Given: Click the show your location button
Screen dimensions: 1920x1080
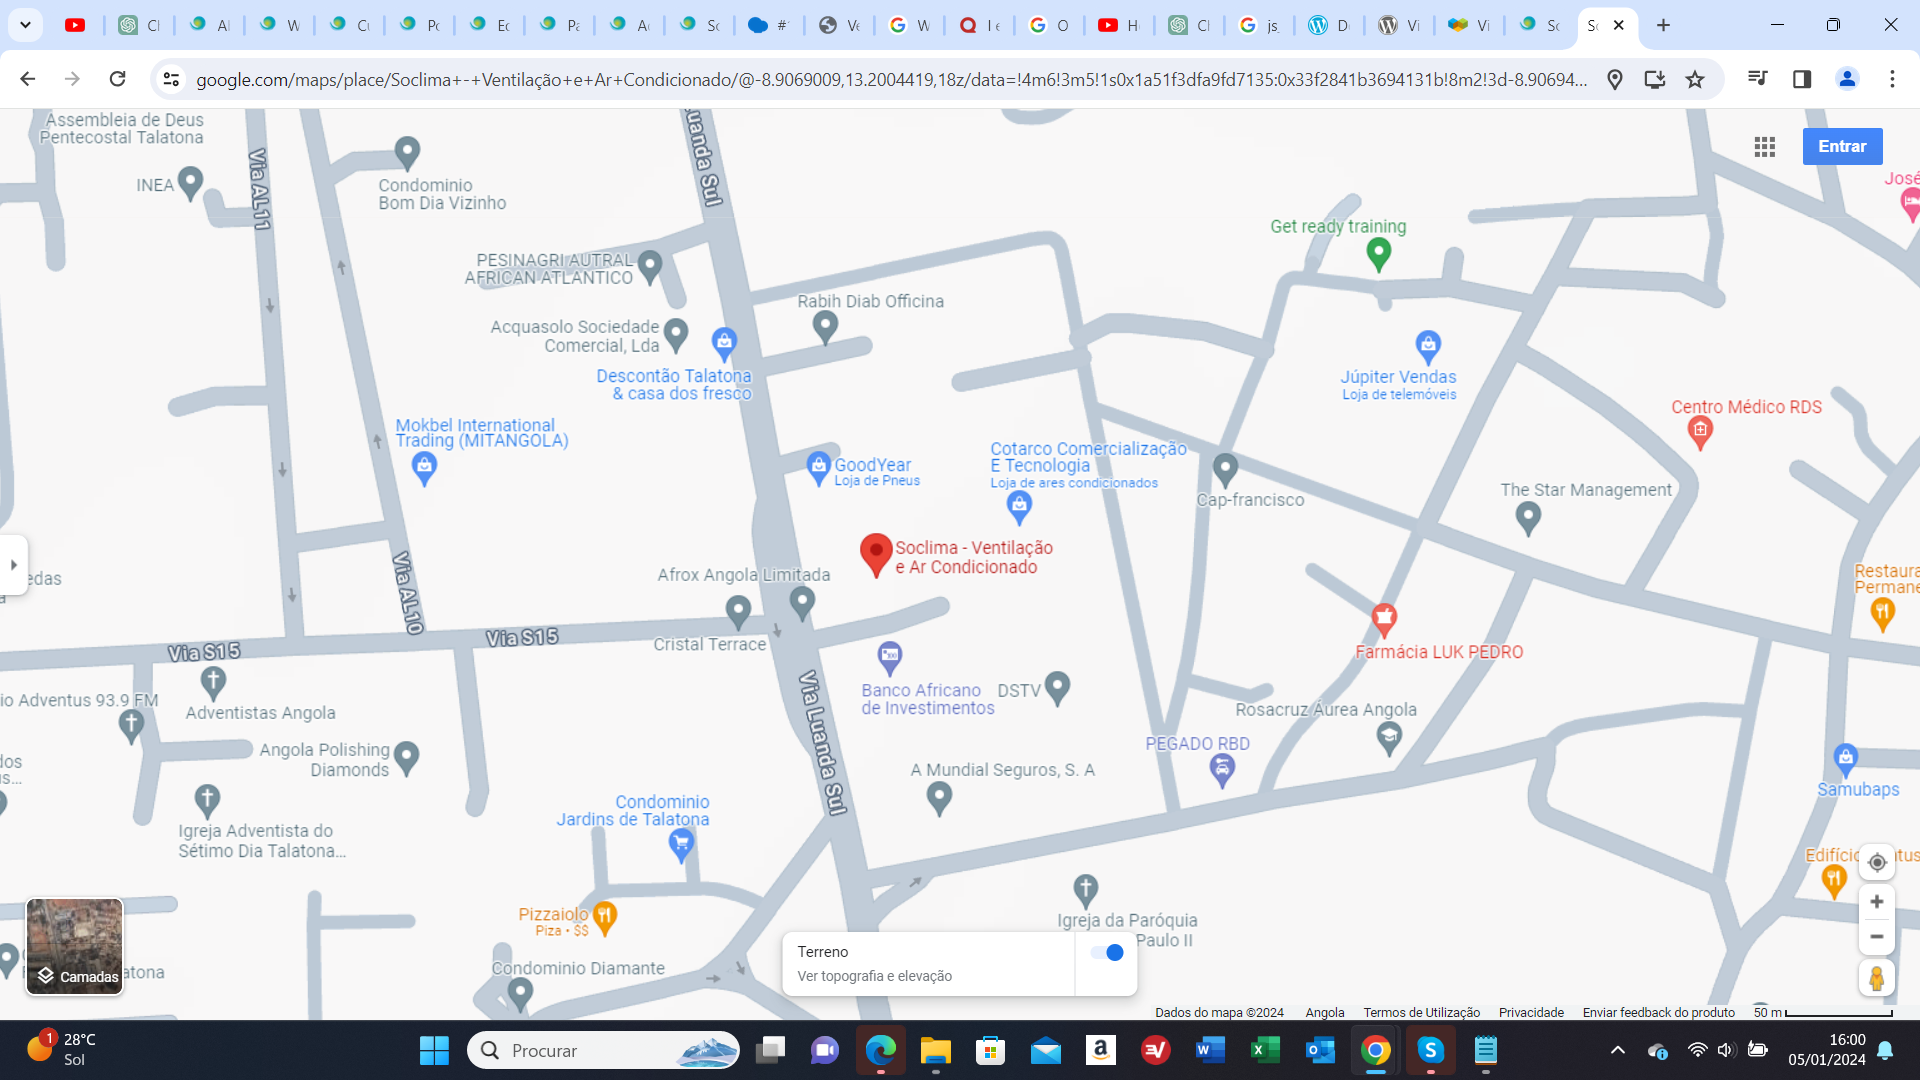Looking at the screenshot, I should point(1876,862).
